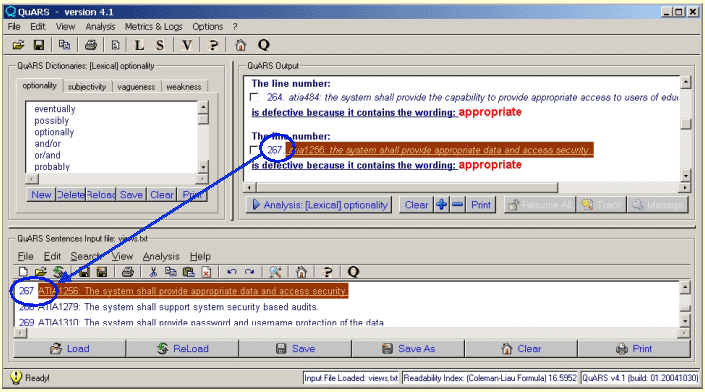This screenshot has width=705, height=392.
Task: Click New button under dictionary list
Action: 41,195
